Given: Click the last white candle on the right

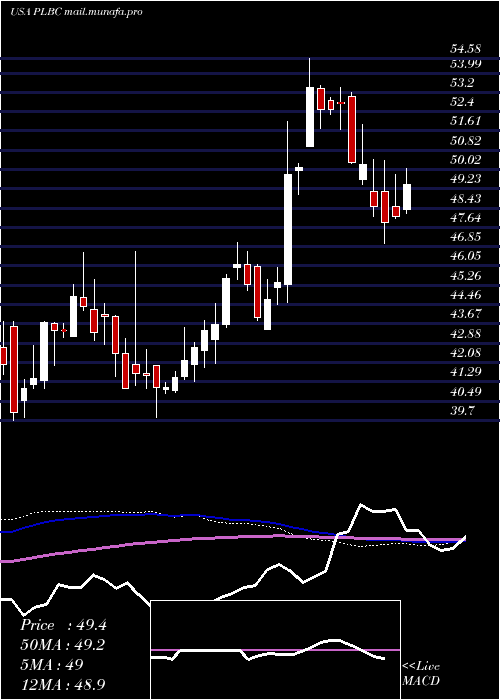Looking at the screenshot, I should click(x=407, y=197).
